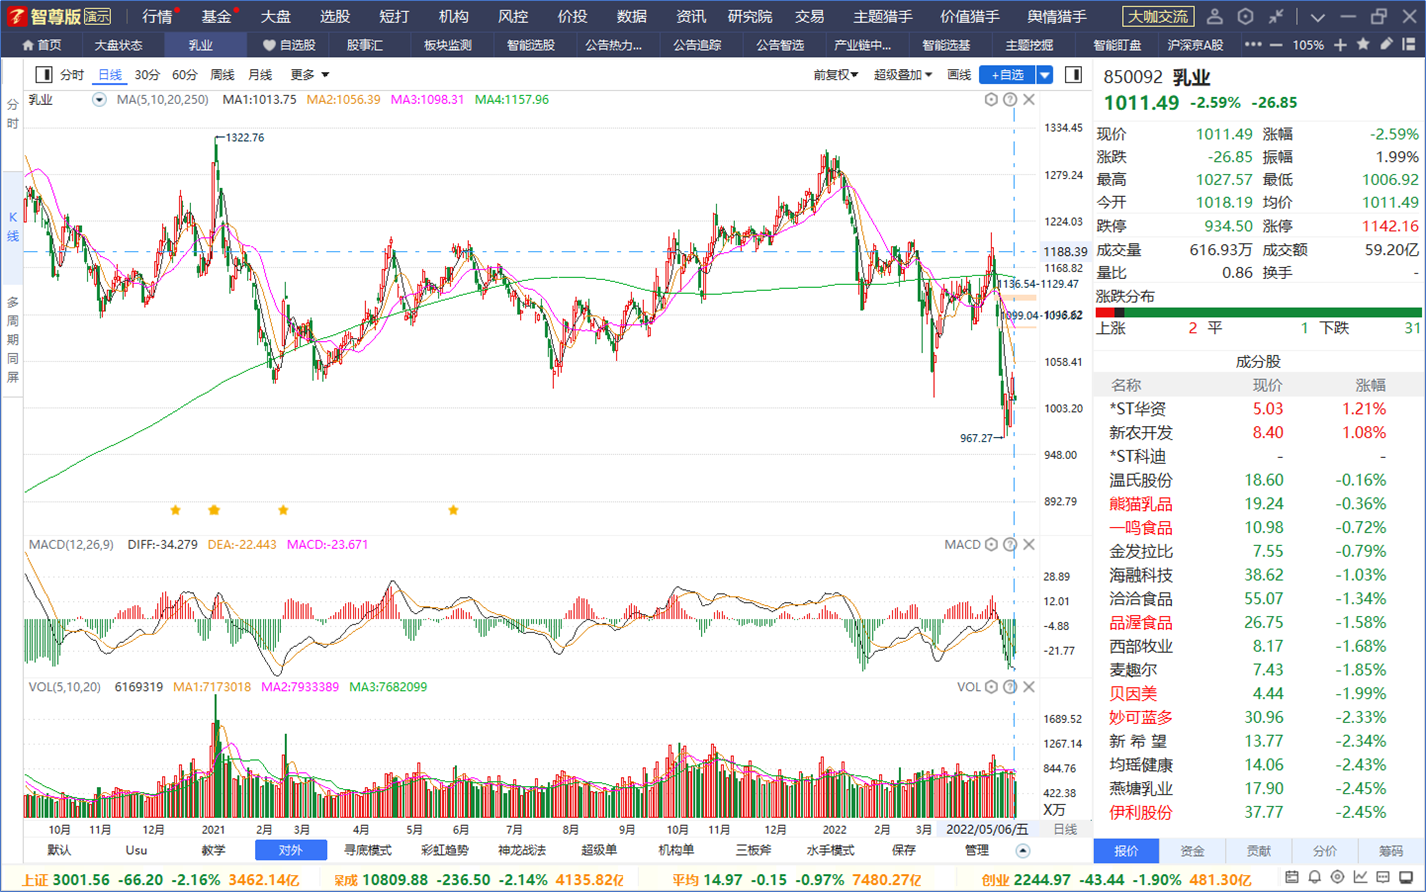The image size is (1426, 892).
Task: Switch chart period to 分时
Action: tap(72, 75)
